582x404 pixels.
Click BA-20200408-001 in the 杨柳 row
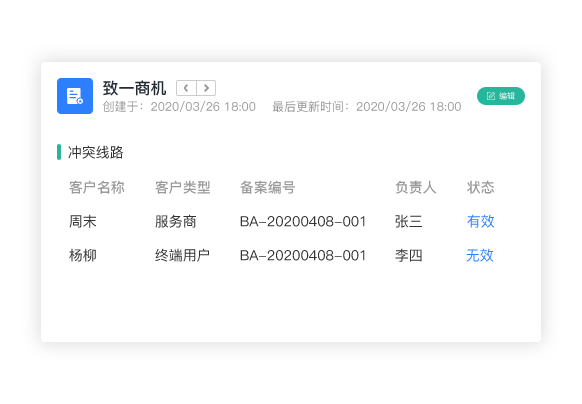coord(303,255)
